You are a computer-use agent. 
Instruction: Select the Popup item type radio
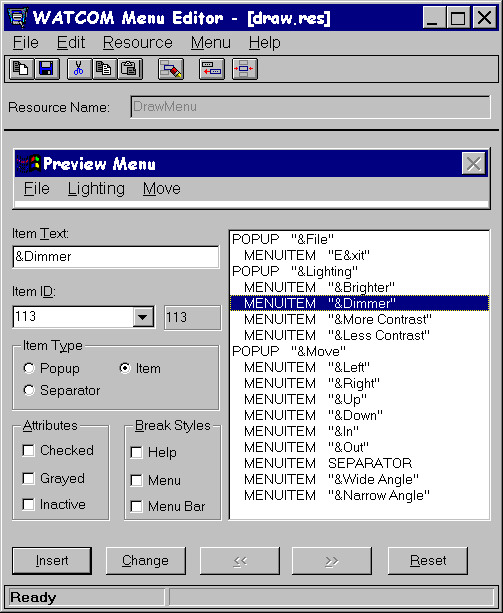(29, 368)
